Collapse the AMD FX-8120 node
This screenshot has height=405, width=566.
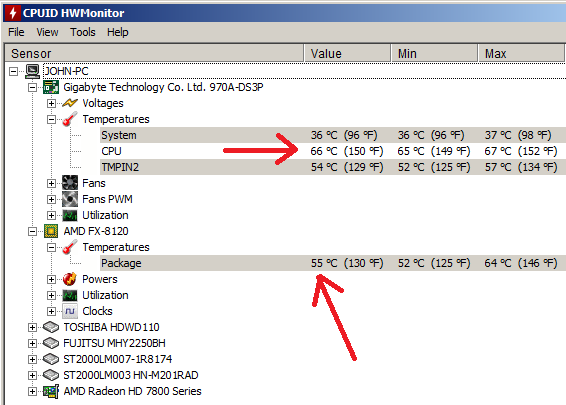[32, 231]
